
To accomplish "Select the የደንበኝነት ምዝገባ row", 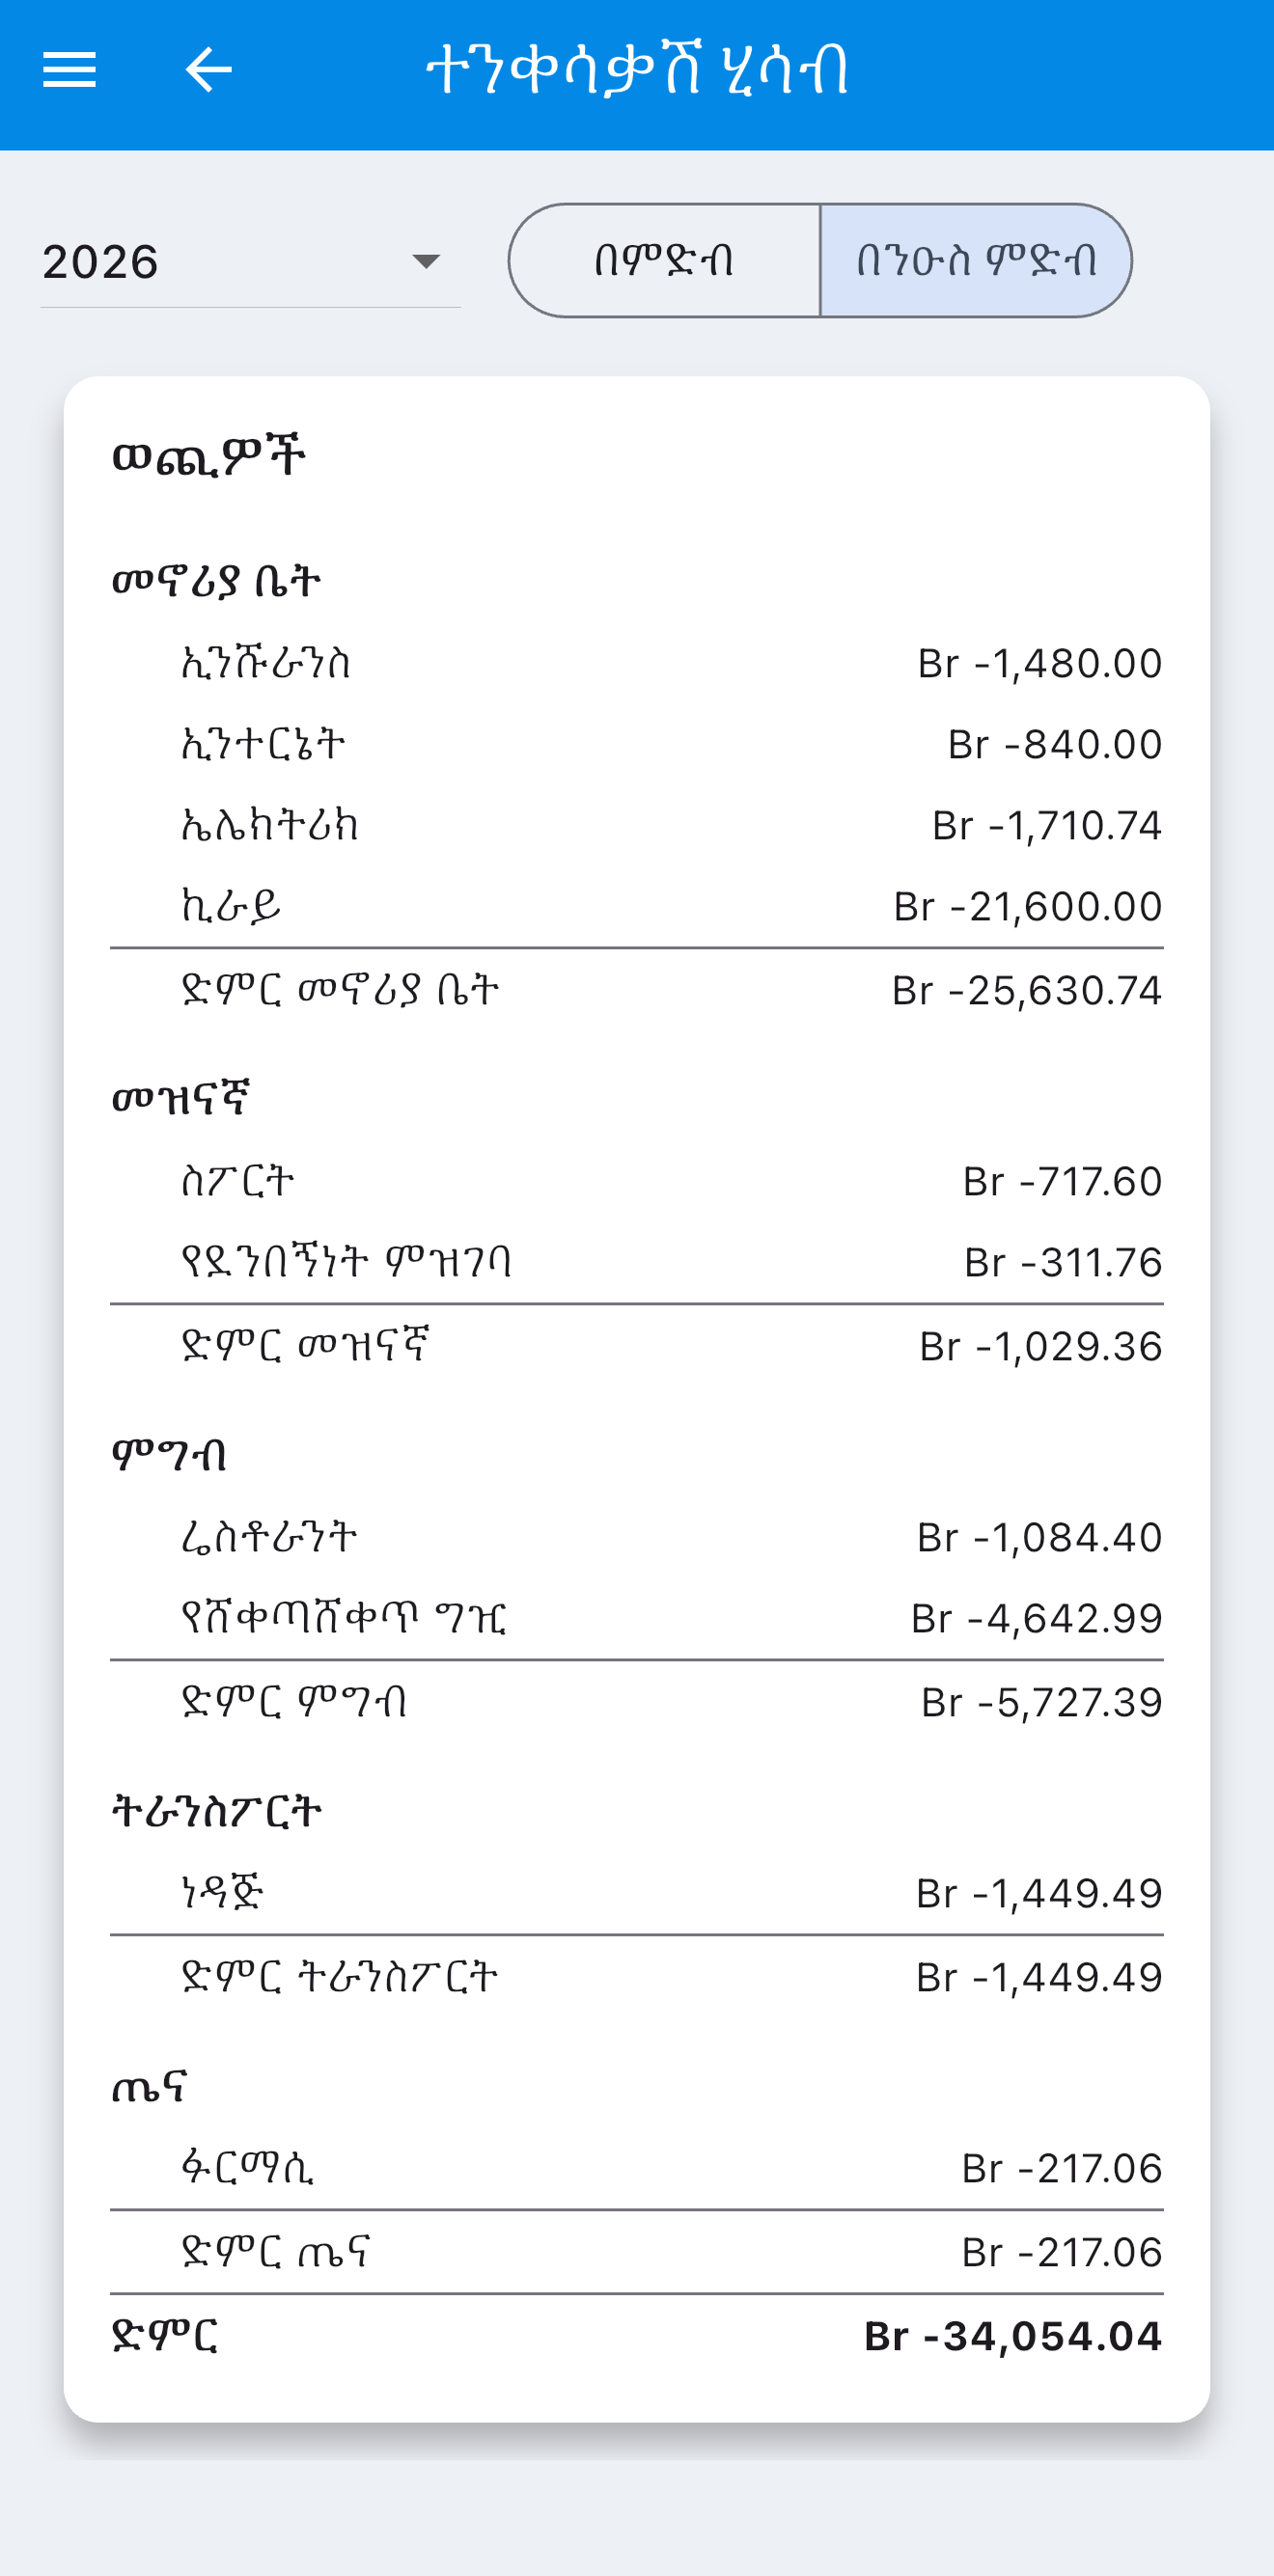I will tap(637, 1263).
